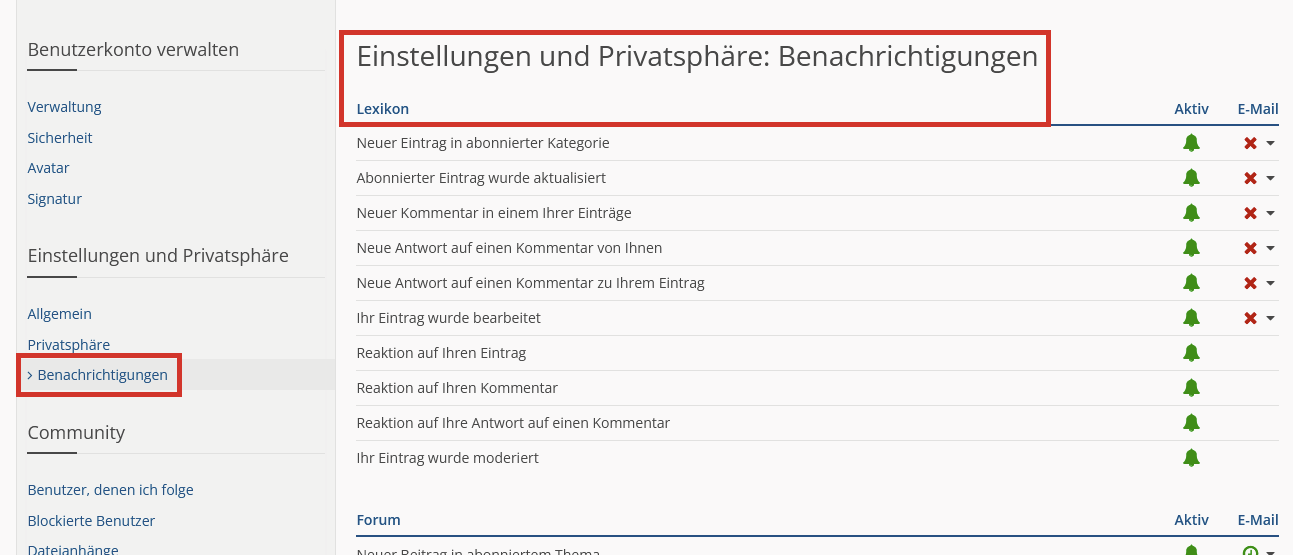1293x555 pixels.
Task: Open the Benachrichtigungen sidebar item
Action: 102,375
